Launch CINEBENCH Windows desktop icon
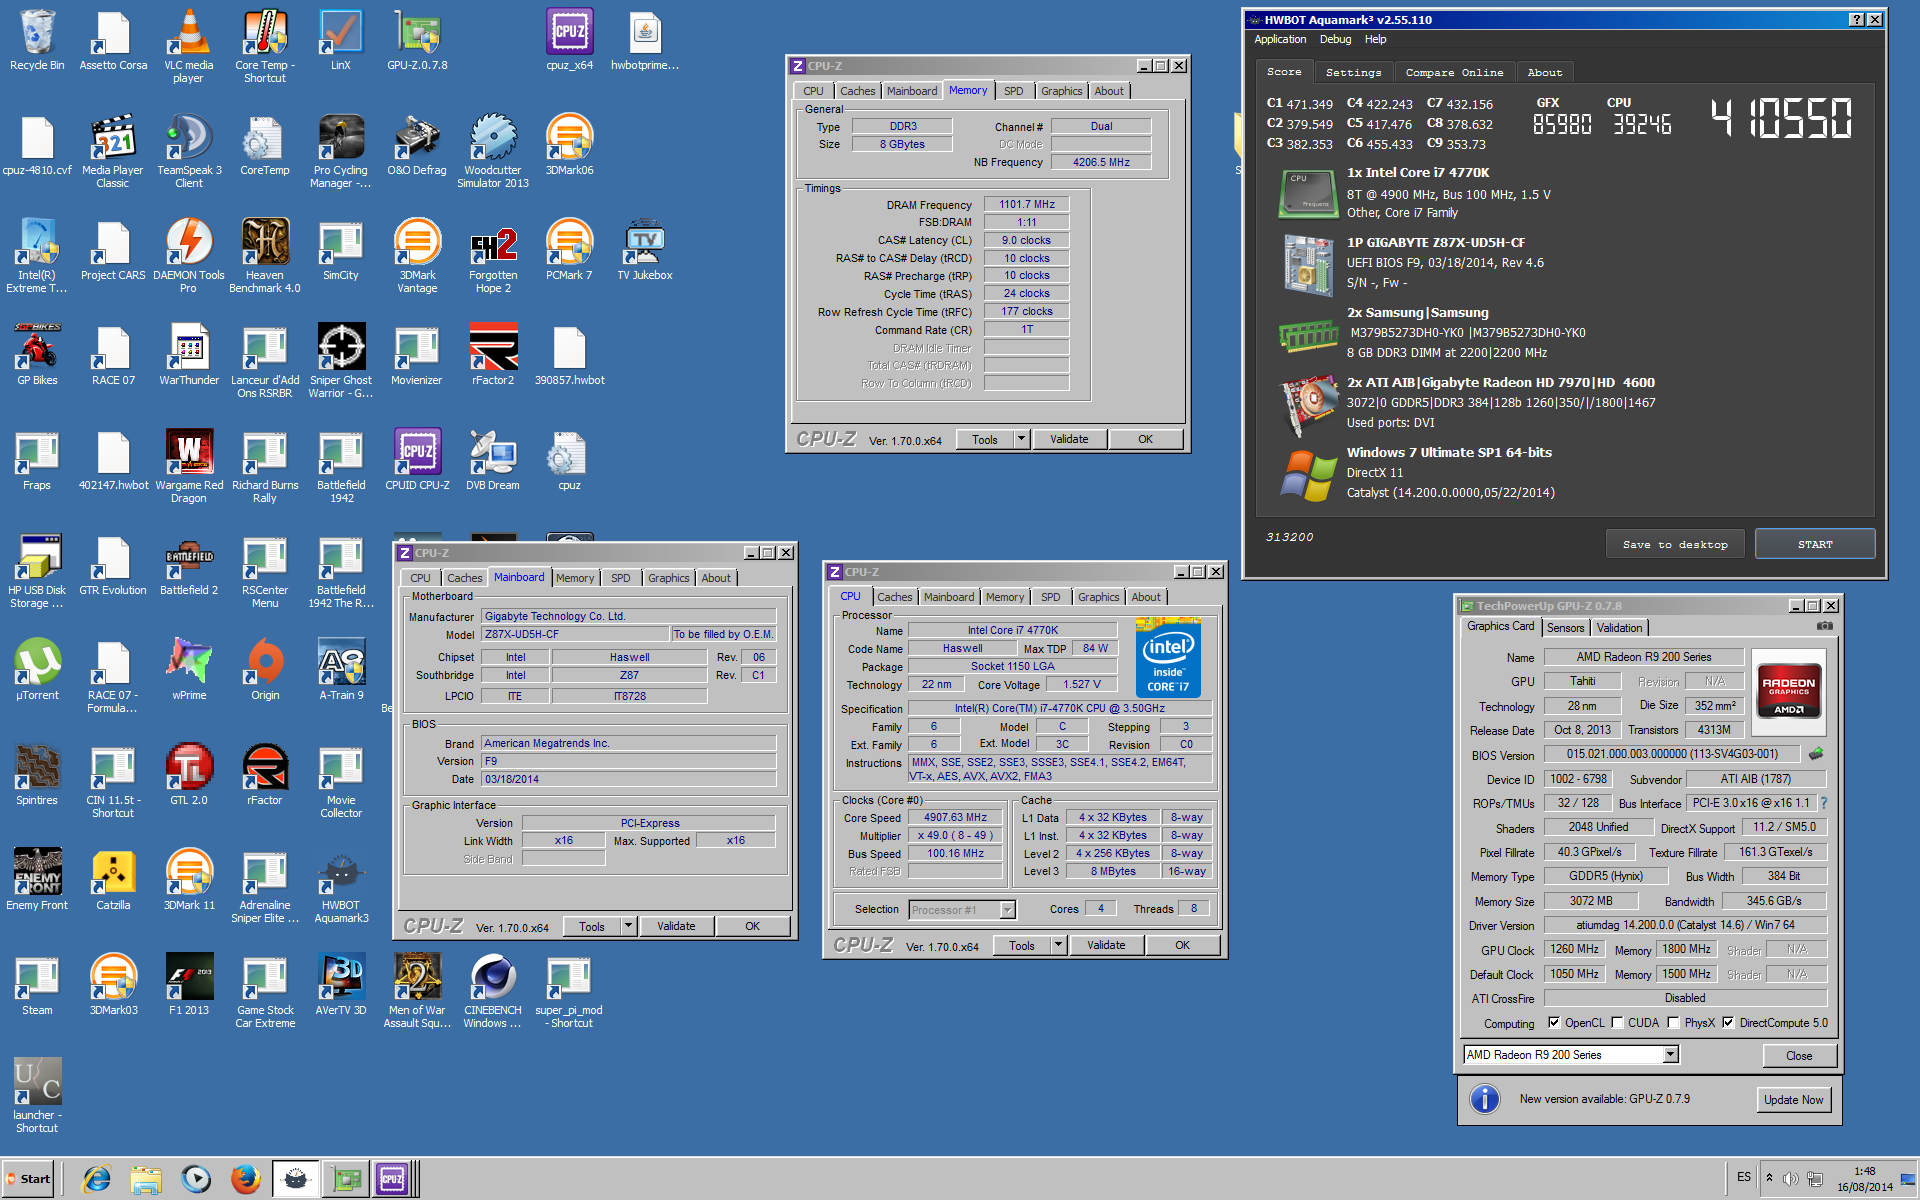 (493, 991)
